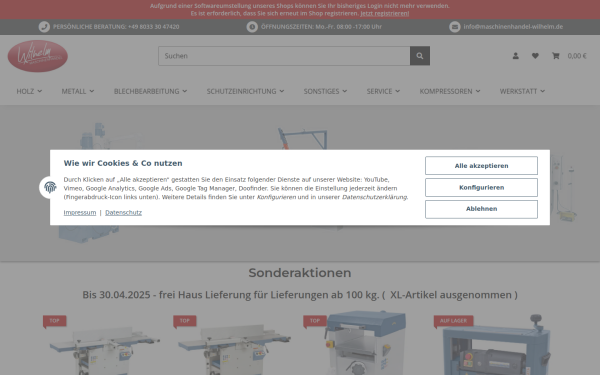Click the email envelope icon
Viewport: 600px width, 375px height.
tap(455, 27)
